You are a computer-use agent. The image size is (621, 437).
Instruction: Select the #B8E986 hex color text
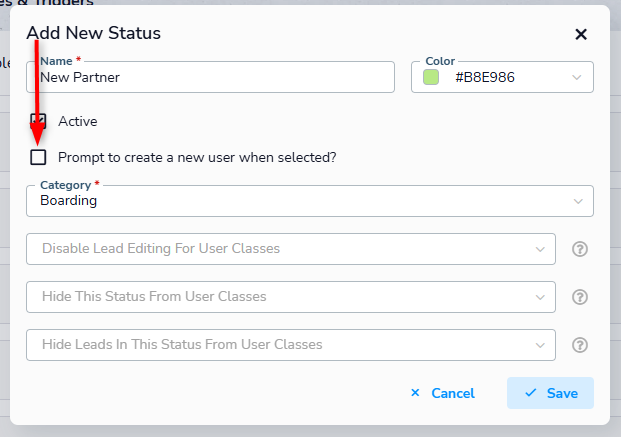tap(485, 77)
